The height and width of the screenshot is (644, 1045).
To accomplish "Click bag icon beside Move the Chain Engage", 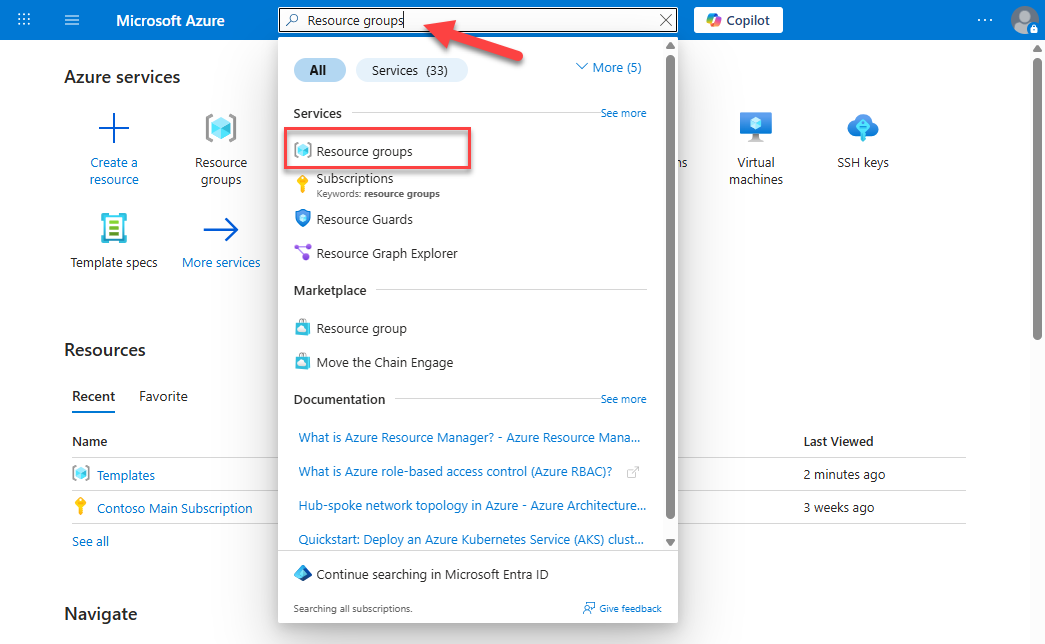I will pyautogui.click(x=303, y=361).
